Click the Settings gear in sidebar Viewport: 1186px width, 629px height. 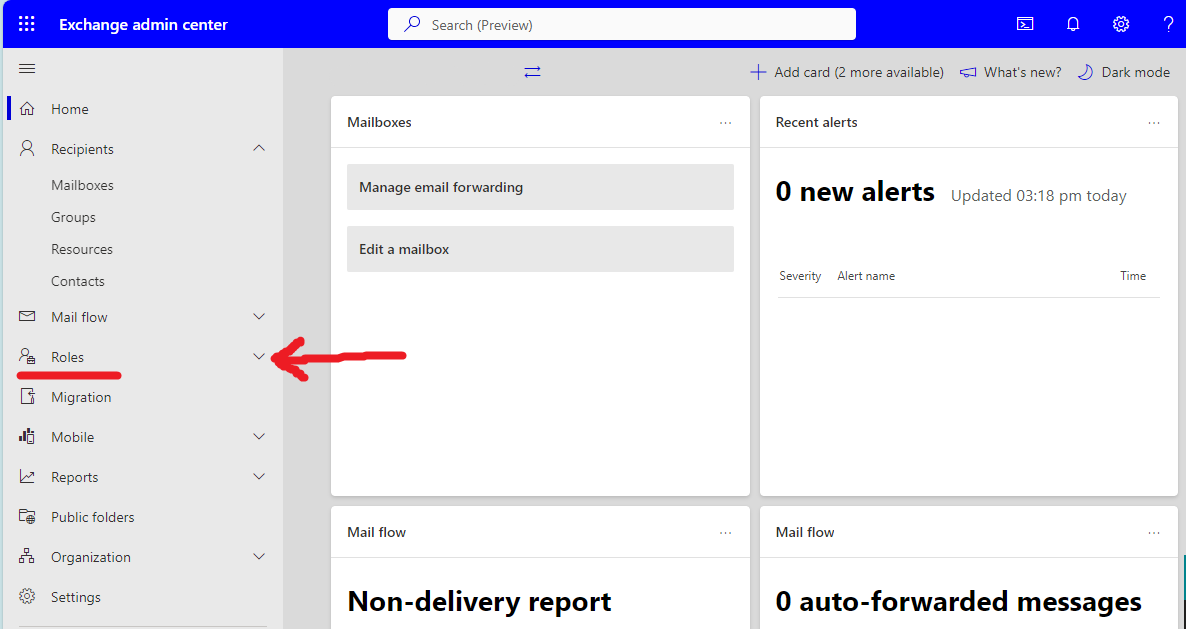(x=27, y=596)
